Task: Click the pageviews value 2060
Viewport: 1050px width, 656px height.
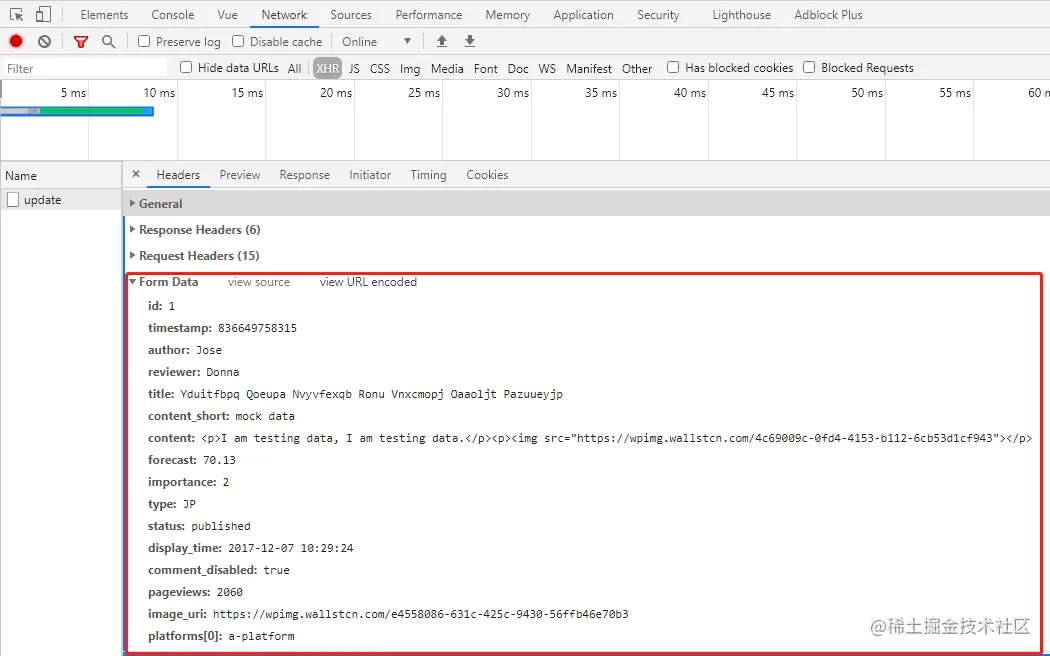Action: coord(230,592)
